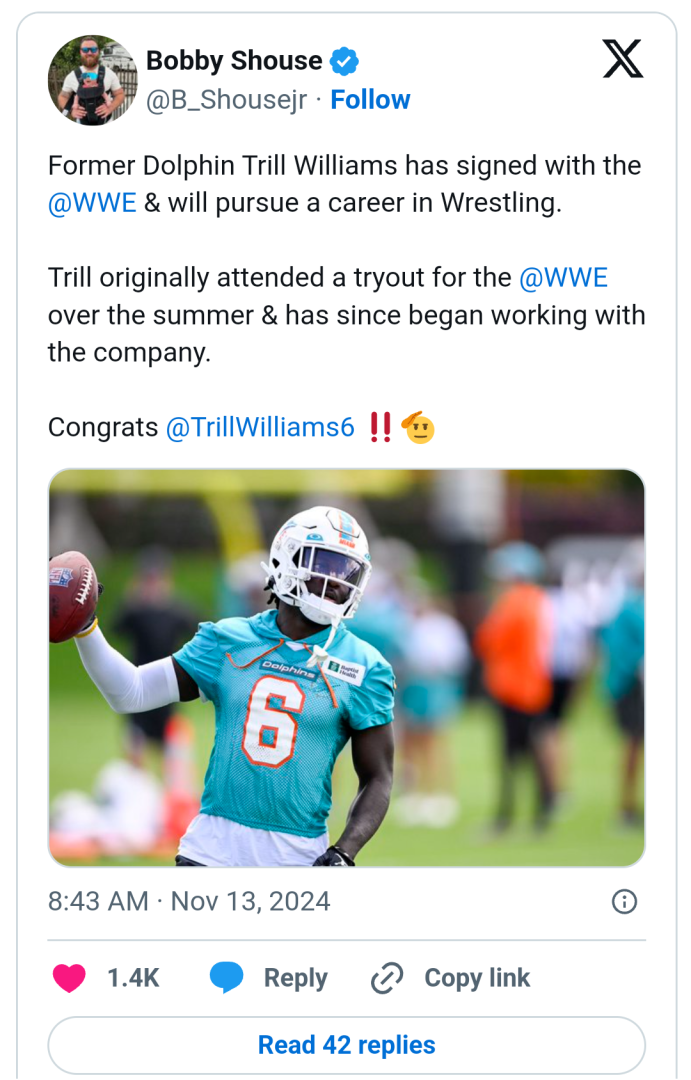The width and height of the screenshot is (691, 1080).
Task: Click the copy link chain icon
Action: [x=386, y=978]
